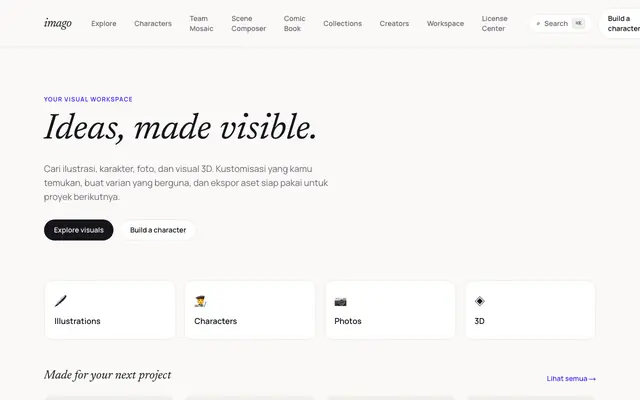This screenshot has width=640, height=400.
Task: Click Build a character button below hero text
Action: pos(158,230)
